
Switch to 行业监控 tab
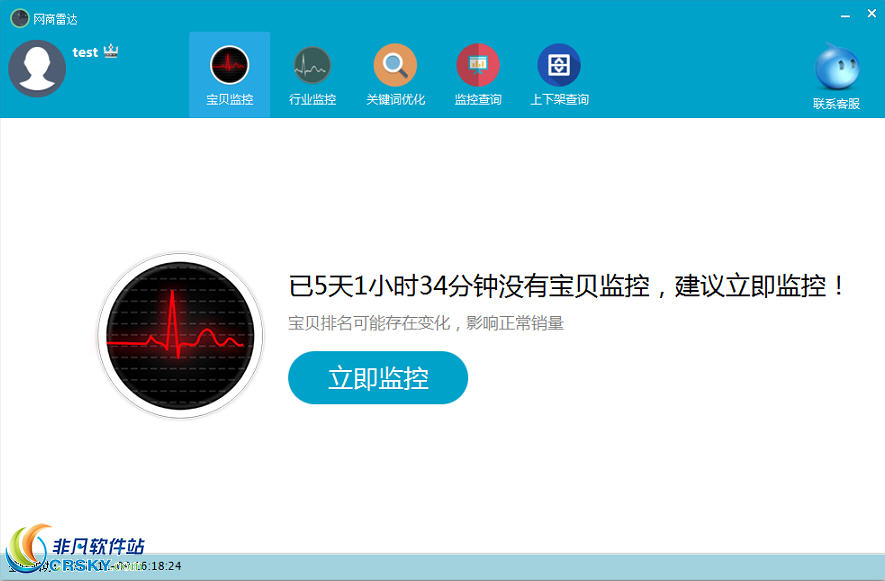click(x=312, y=75)
